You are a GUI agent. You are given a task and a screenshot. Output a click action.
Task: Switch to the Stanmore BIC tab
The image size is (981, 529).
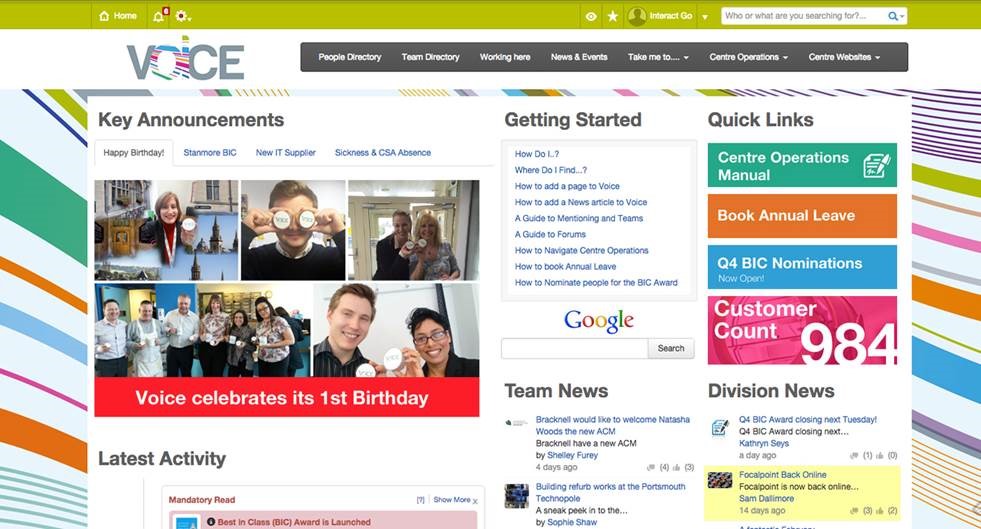[x=210, y=153]
